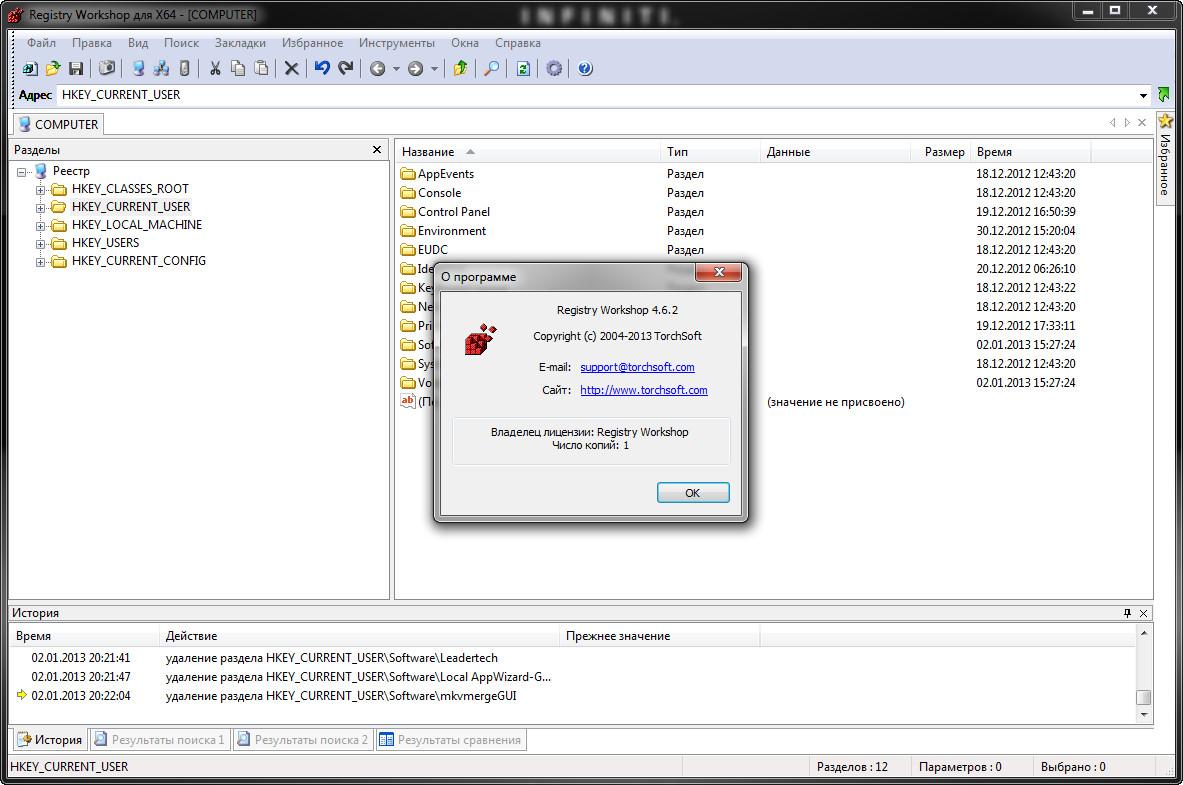Screen dimensions: 1183x785
Task: Collapse the Реестр root node
Action: (x=21, y=172)
